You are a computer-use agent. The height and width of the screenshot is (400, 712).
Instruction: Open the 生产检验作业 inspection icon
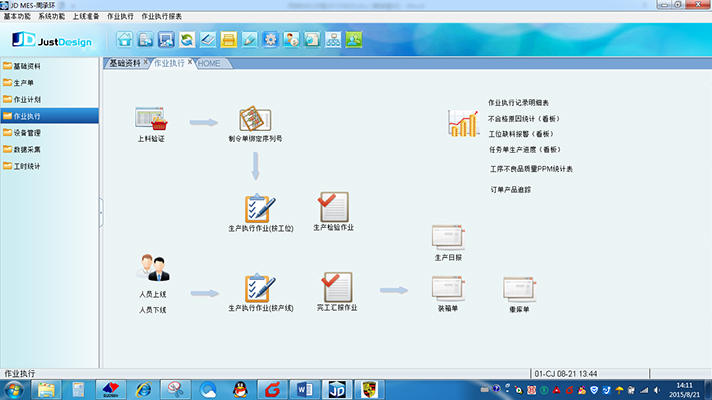333,206
